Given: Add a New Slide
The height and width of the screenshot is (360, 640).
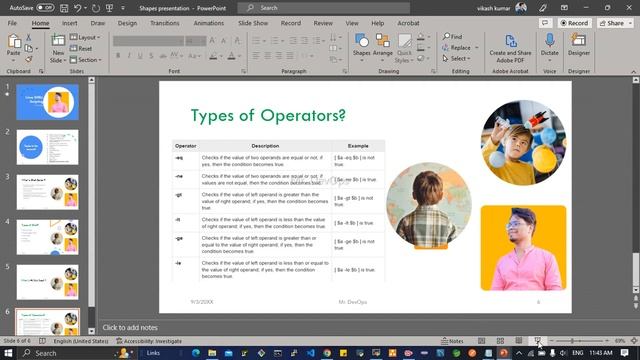Looking at the screenshot, I should tap(58, 48).
